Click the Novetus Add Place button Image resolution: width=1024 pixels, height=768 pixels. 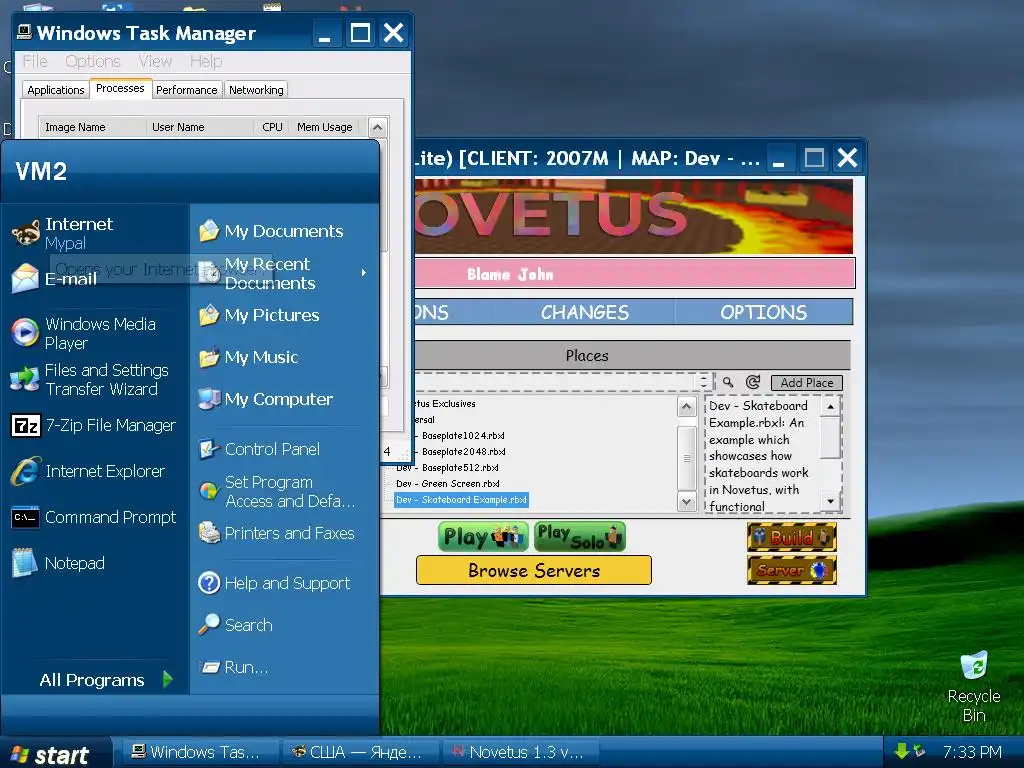click(x=807, y=383)
